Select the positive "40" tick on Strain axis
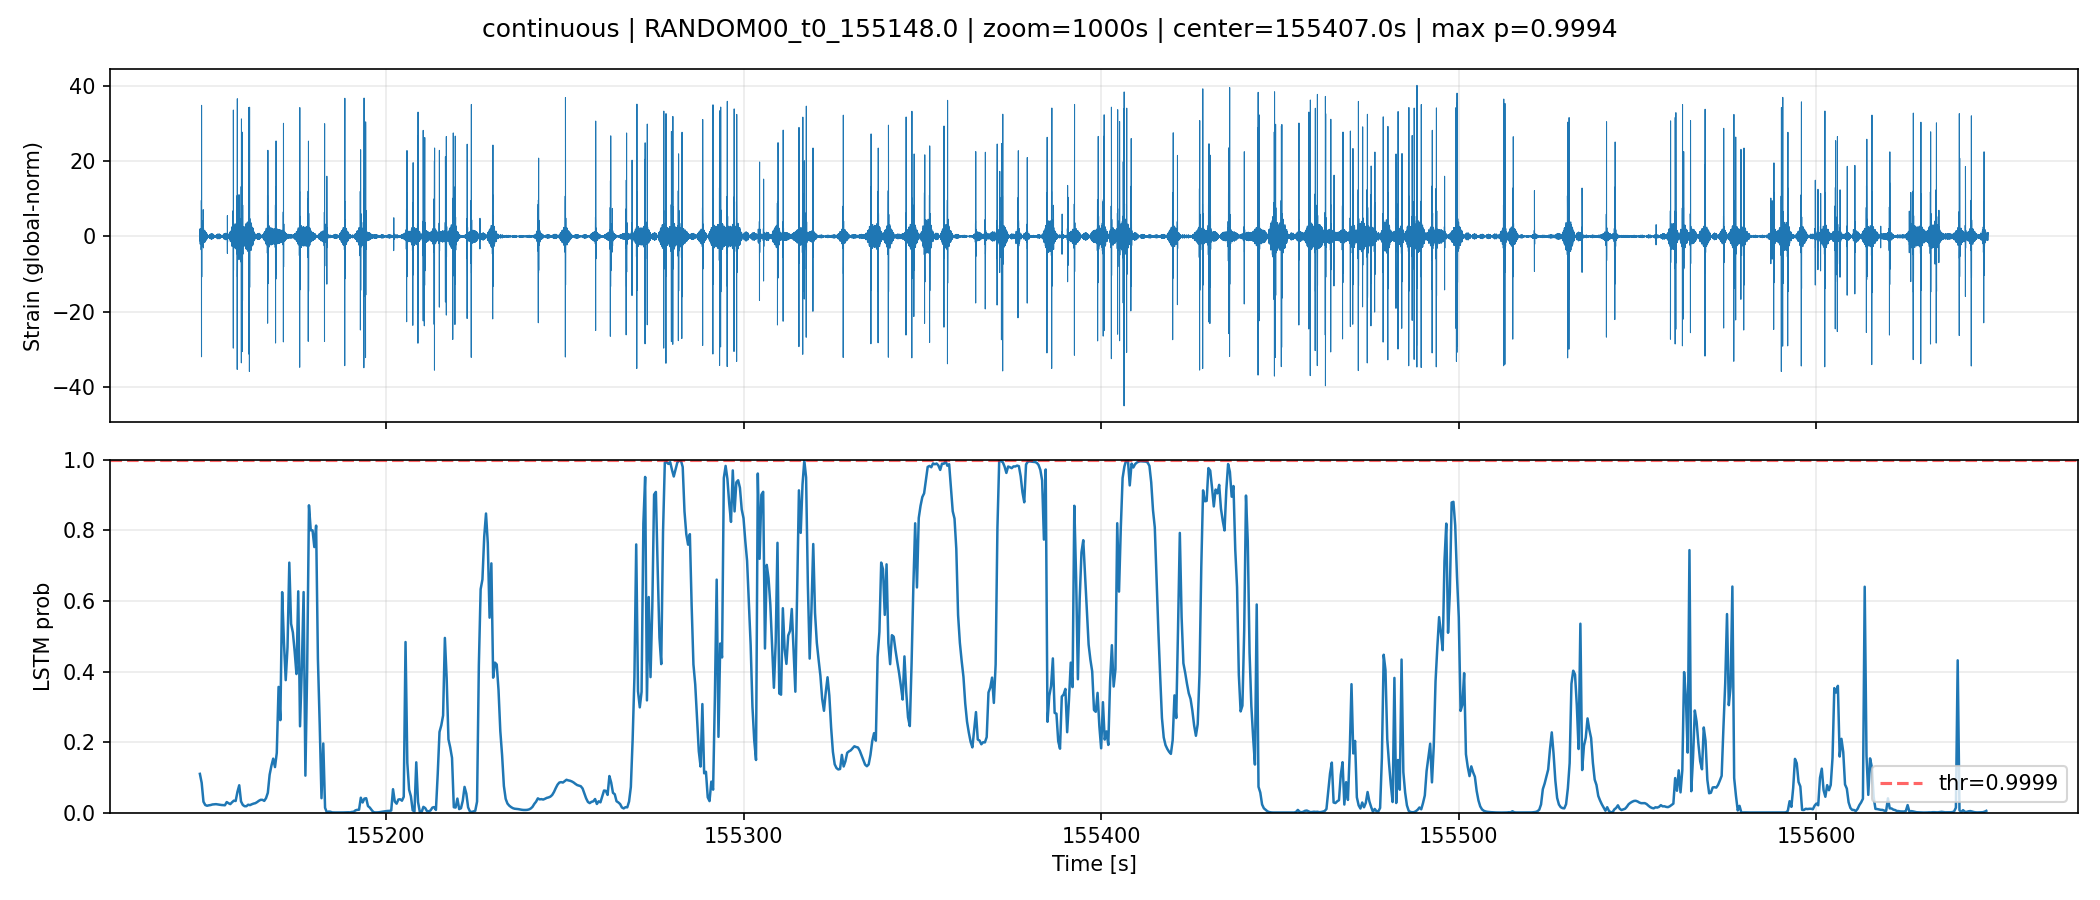This screenshot has height=900, width=2100. tap(83, 87)
